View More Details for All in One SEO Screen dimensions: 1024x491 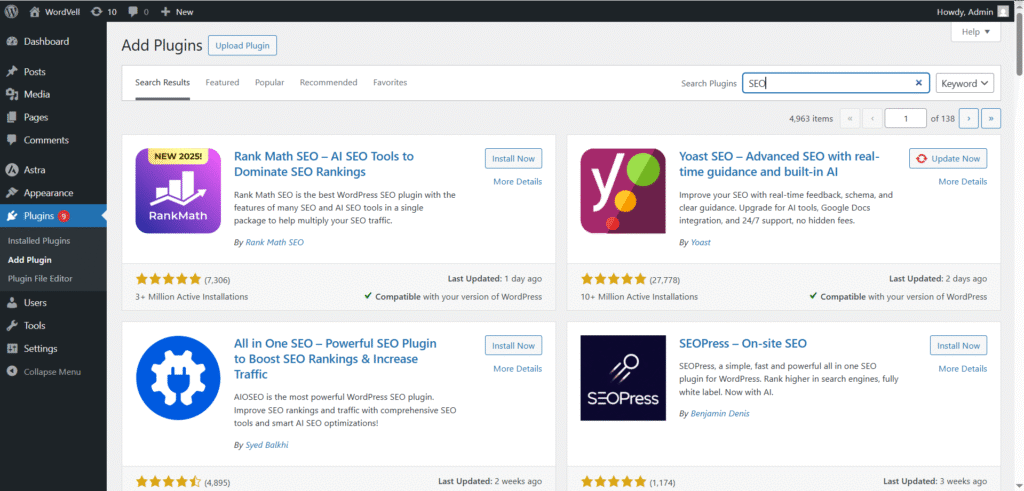pyautogui.click(x=518, y=369)
